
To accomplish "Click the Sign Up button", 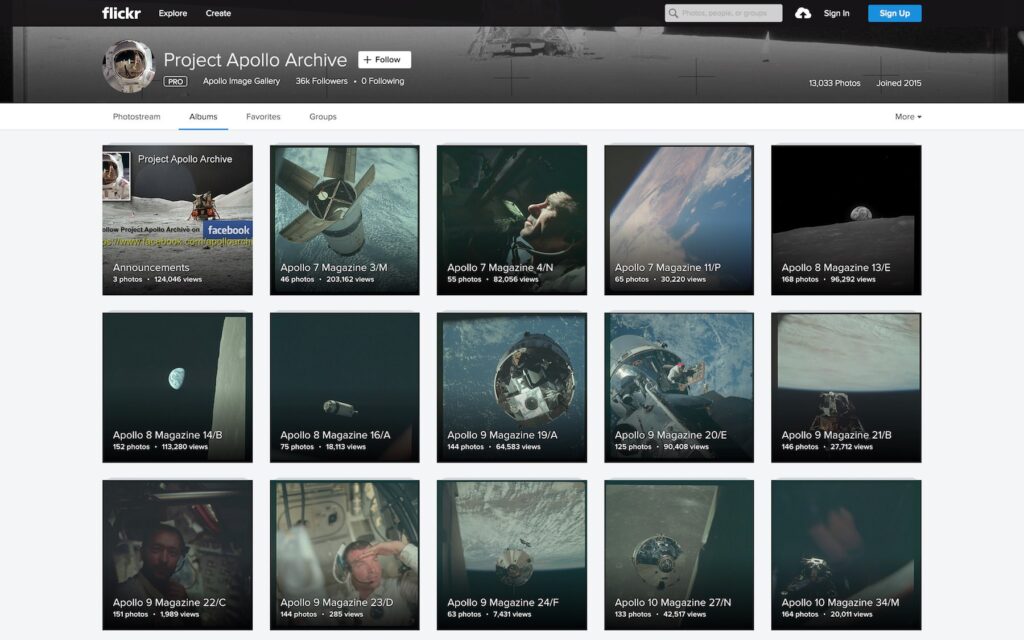I will [x=893, y=13].
